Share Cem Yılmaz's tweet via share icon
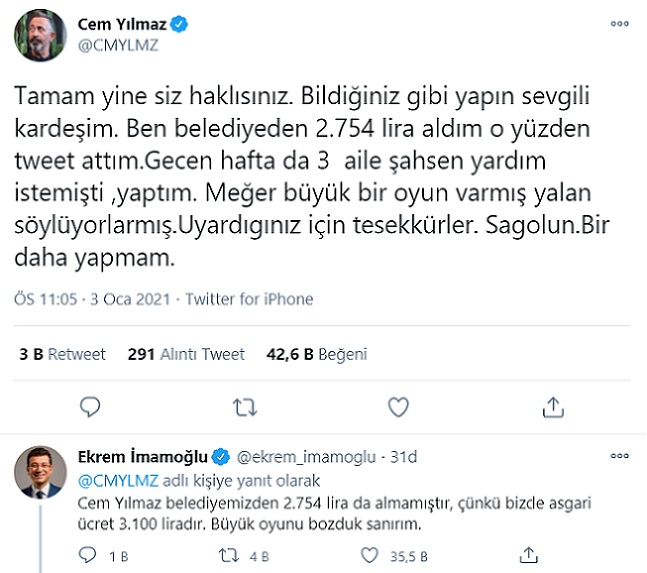647x573 pixels. click(552, 407)
